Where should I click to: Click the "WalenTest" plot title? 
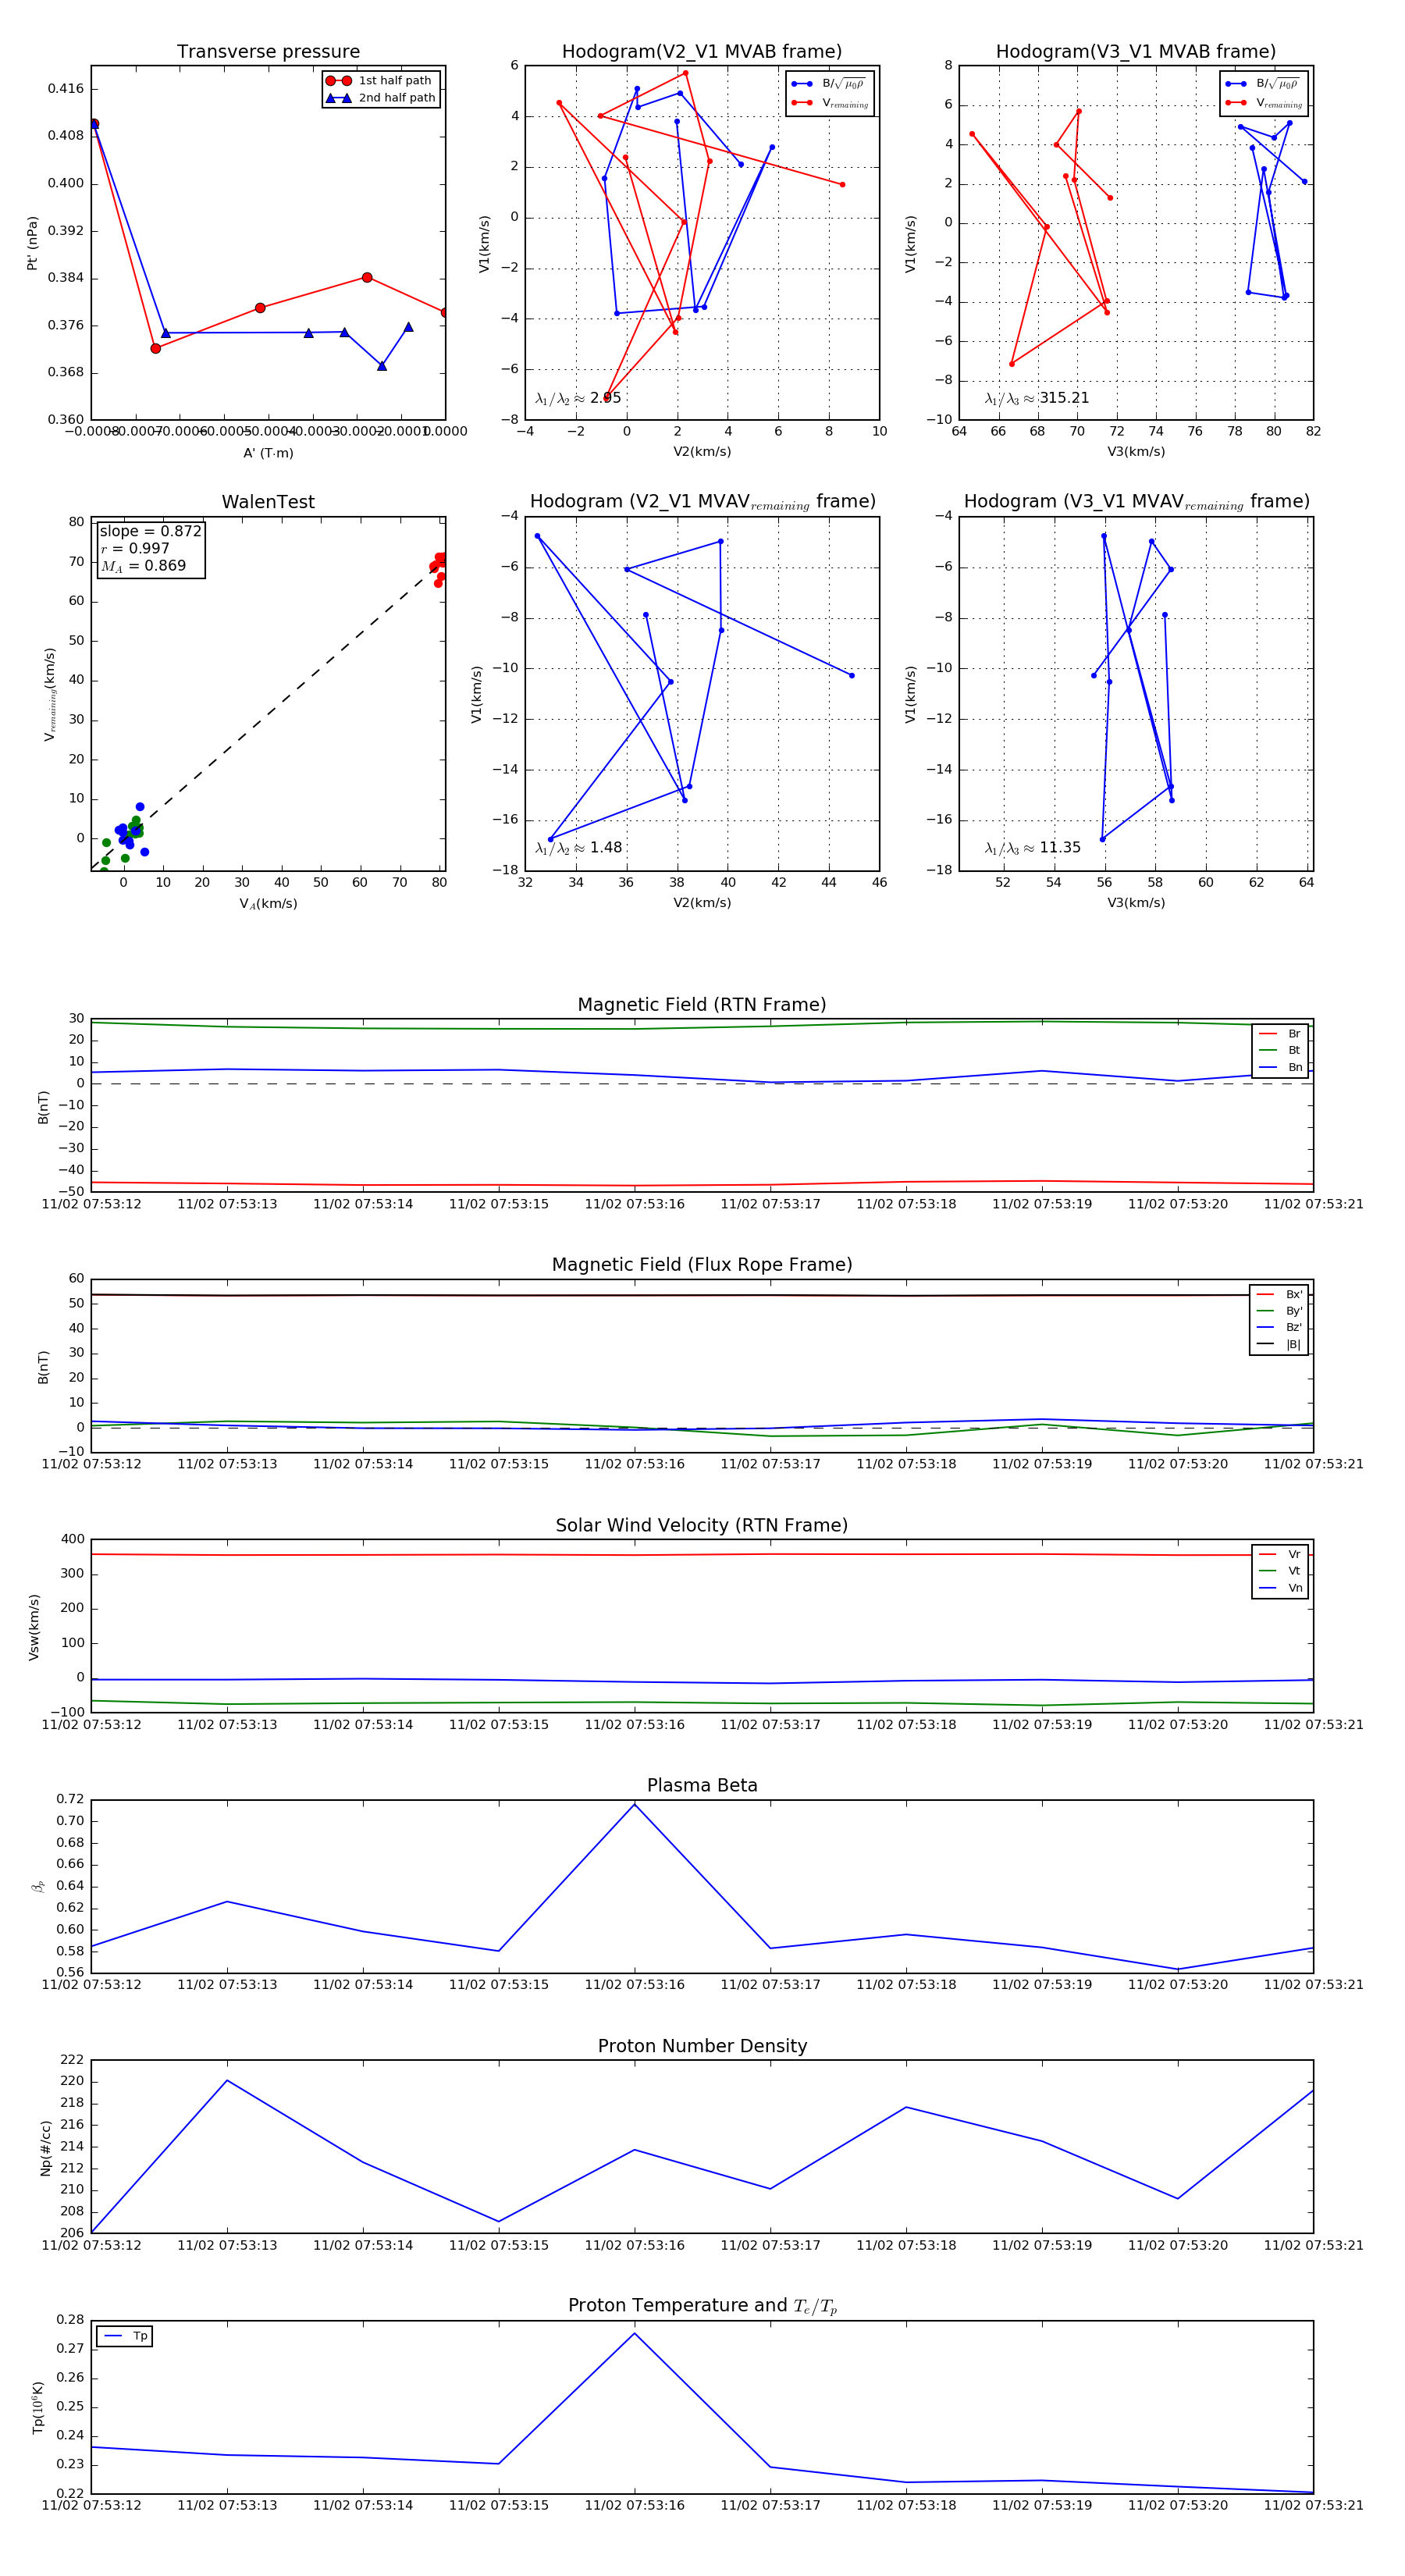coord(268,502)
